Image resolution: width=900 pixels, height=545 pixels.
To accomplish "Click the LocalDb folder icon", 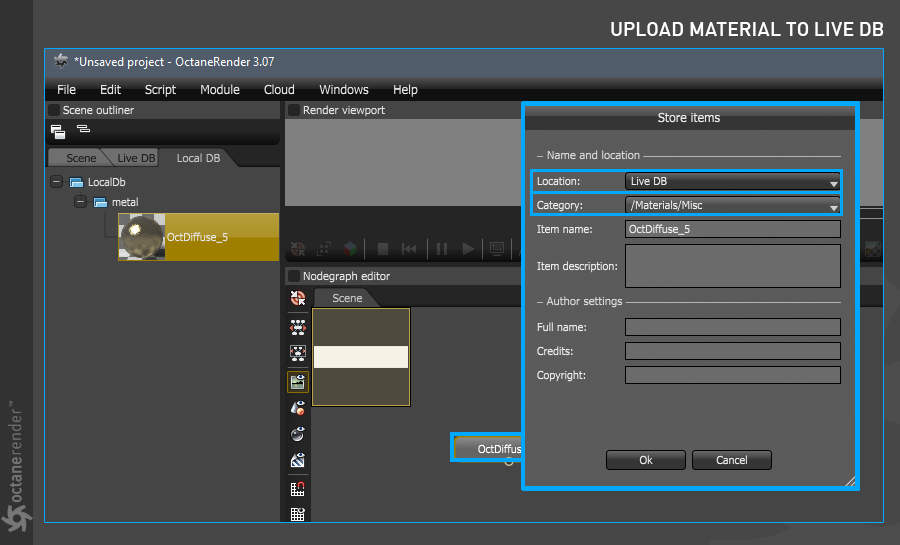I will (76, 182).
